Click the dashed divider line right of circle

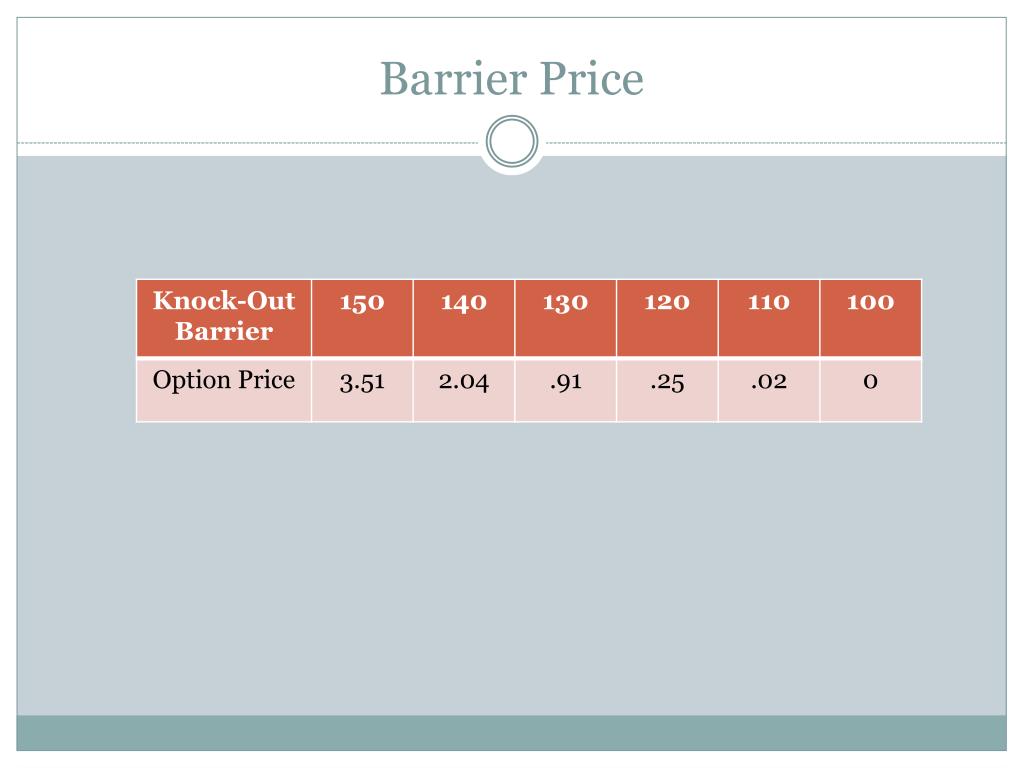tap(776, 142)
